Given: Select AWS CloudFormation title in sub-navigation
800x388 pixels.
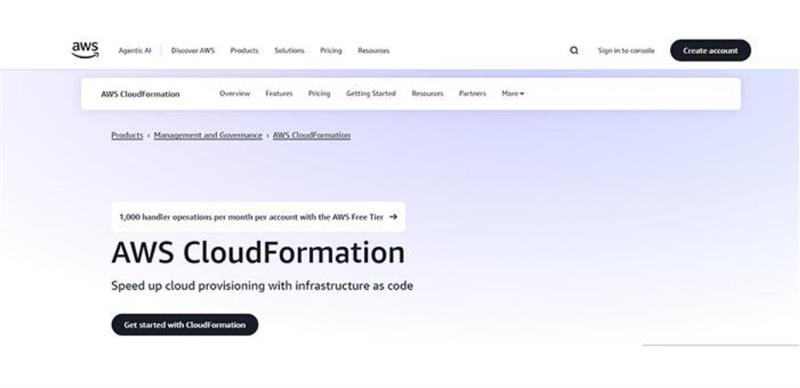Looking at the screenshot, I should click(140, 94).
